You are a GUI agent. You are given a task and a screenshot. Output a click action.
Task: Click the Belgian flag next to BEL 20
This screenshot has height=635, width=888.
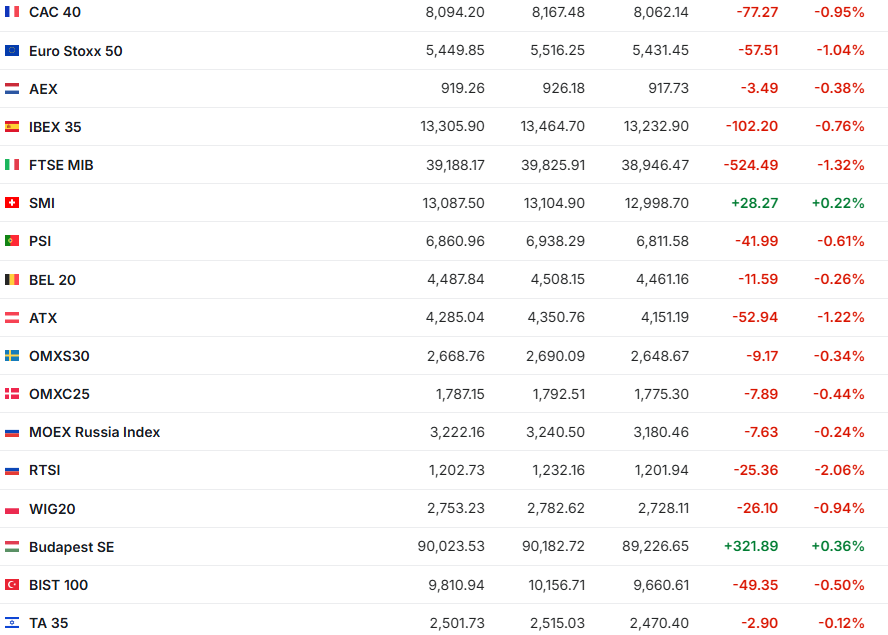(12, 280)
